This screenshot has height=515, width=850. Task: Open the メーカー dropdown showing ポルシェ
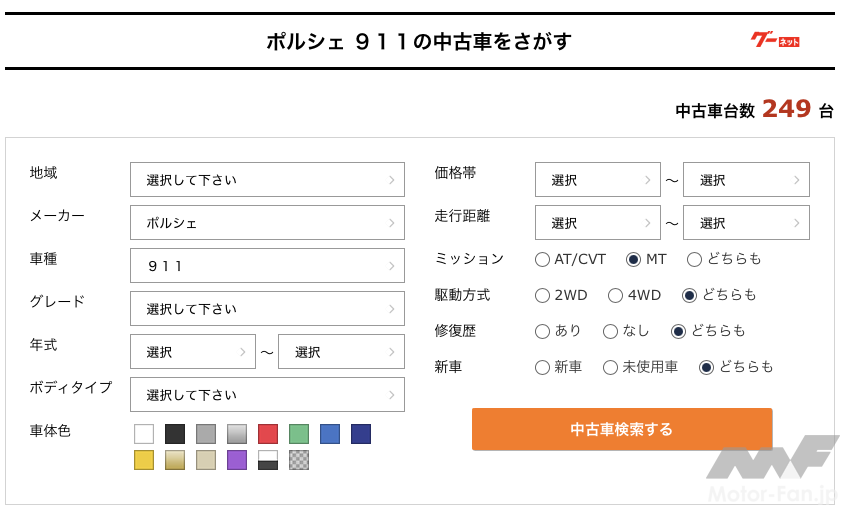pyautogui.click(x=267, y=223)
